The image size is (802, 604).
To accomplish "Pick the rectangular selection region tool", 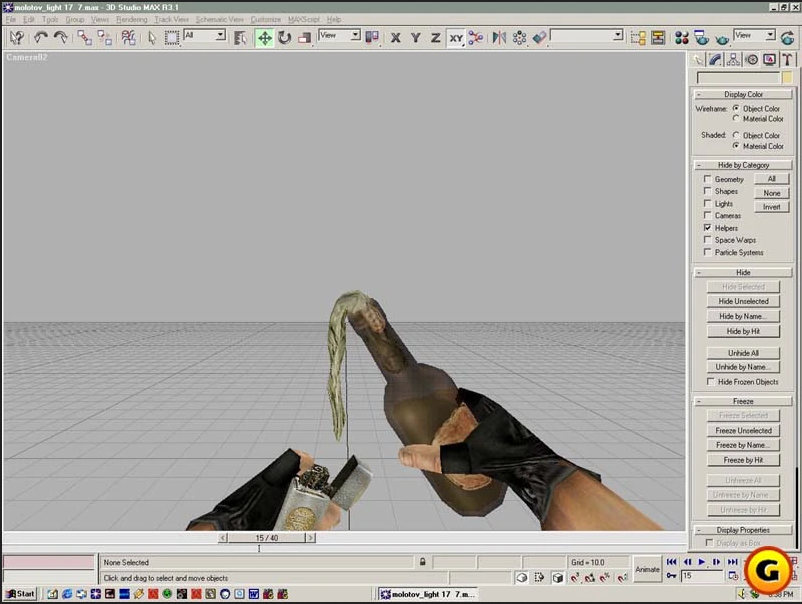I will coord(172,37).
